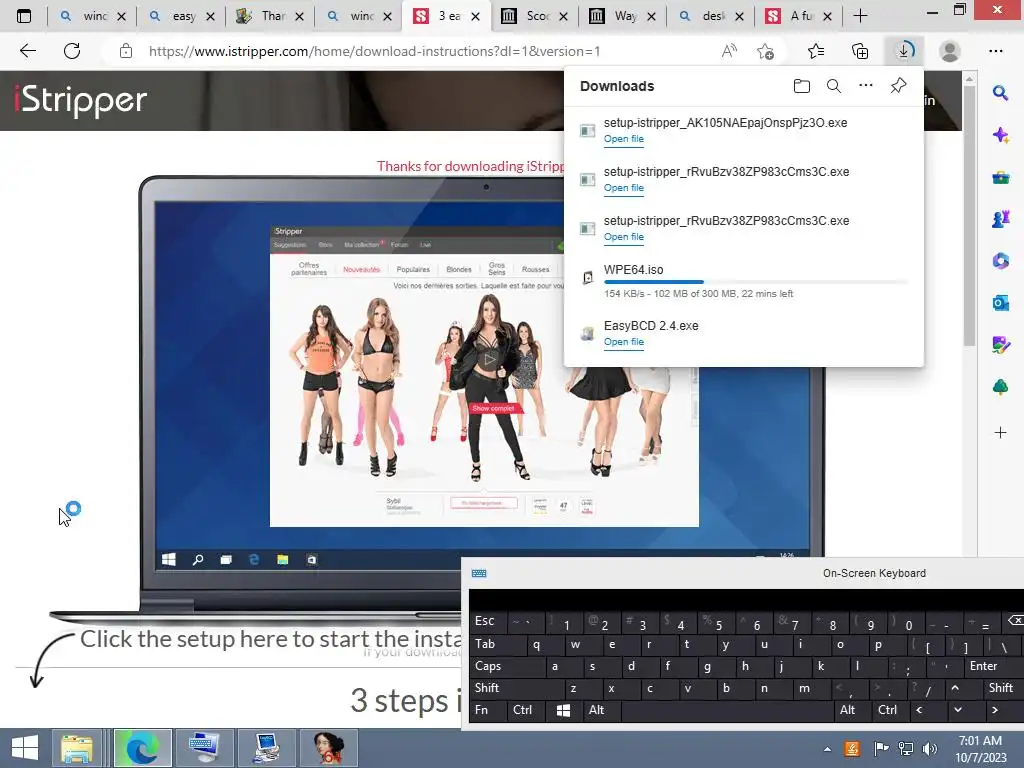Open the Favorites list toolbar icon

(x=816, y=51)
